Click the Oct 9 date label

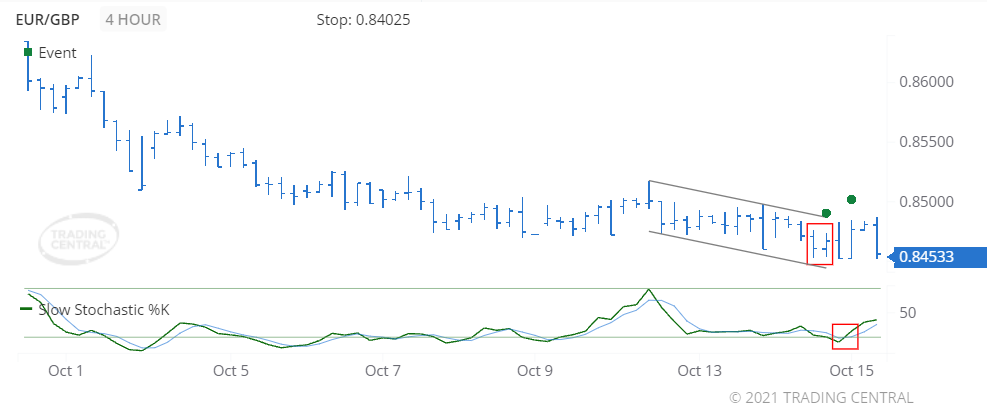pyautogui.click(x=535, y=370)
